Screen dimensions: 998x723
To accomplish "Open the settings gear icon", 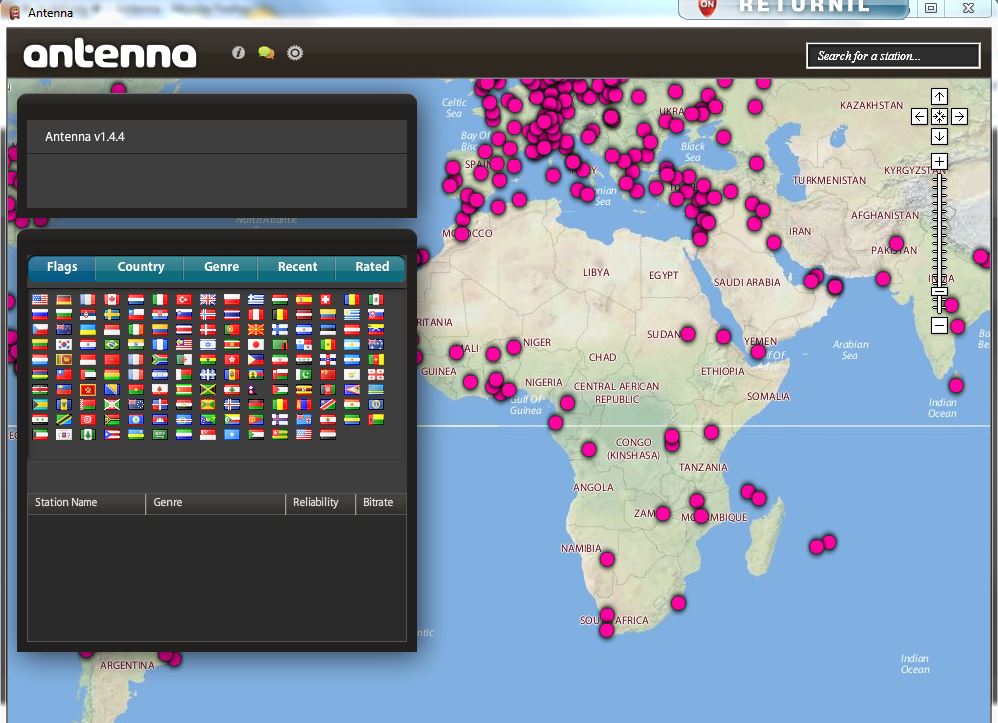I will (x=295, y=53).
